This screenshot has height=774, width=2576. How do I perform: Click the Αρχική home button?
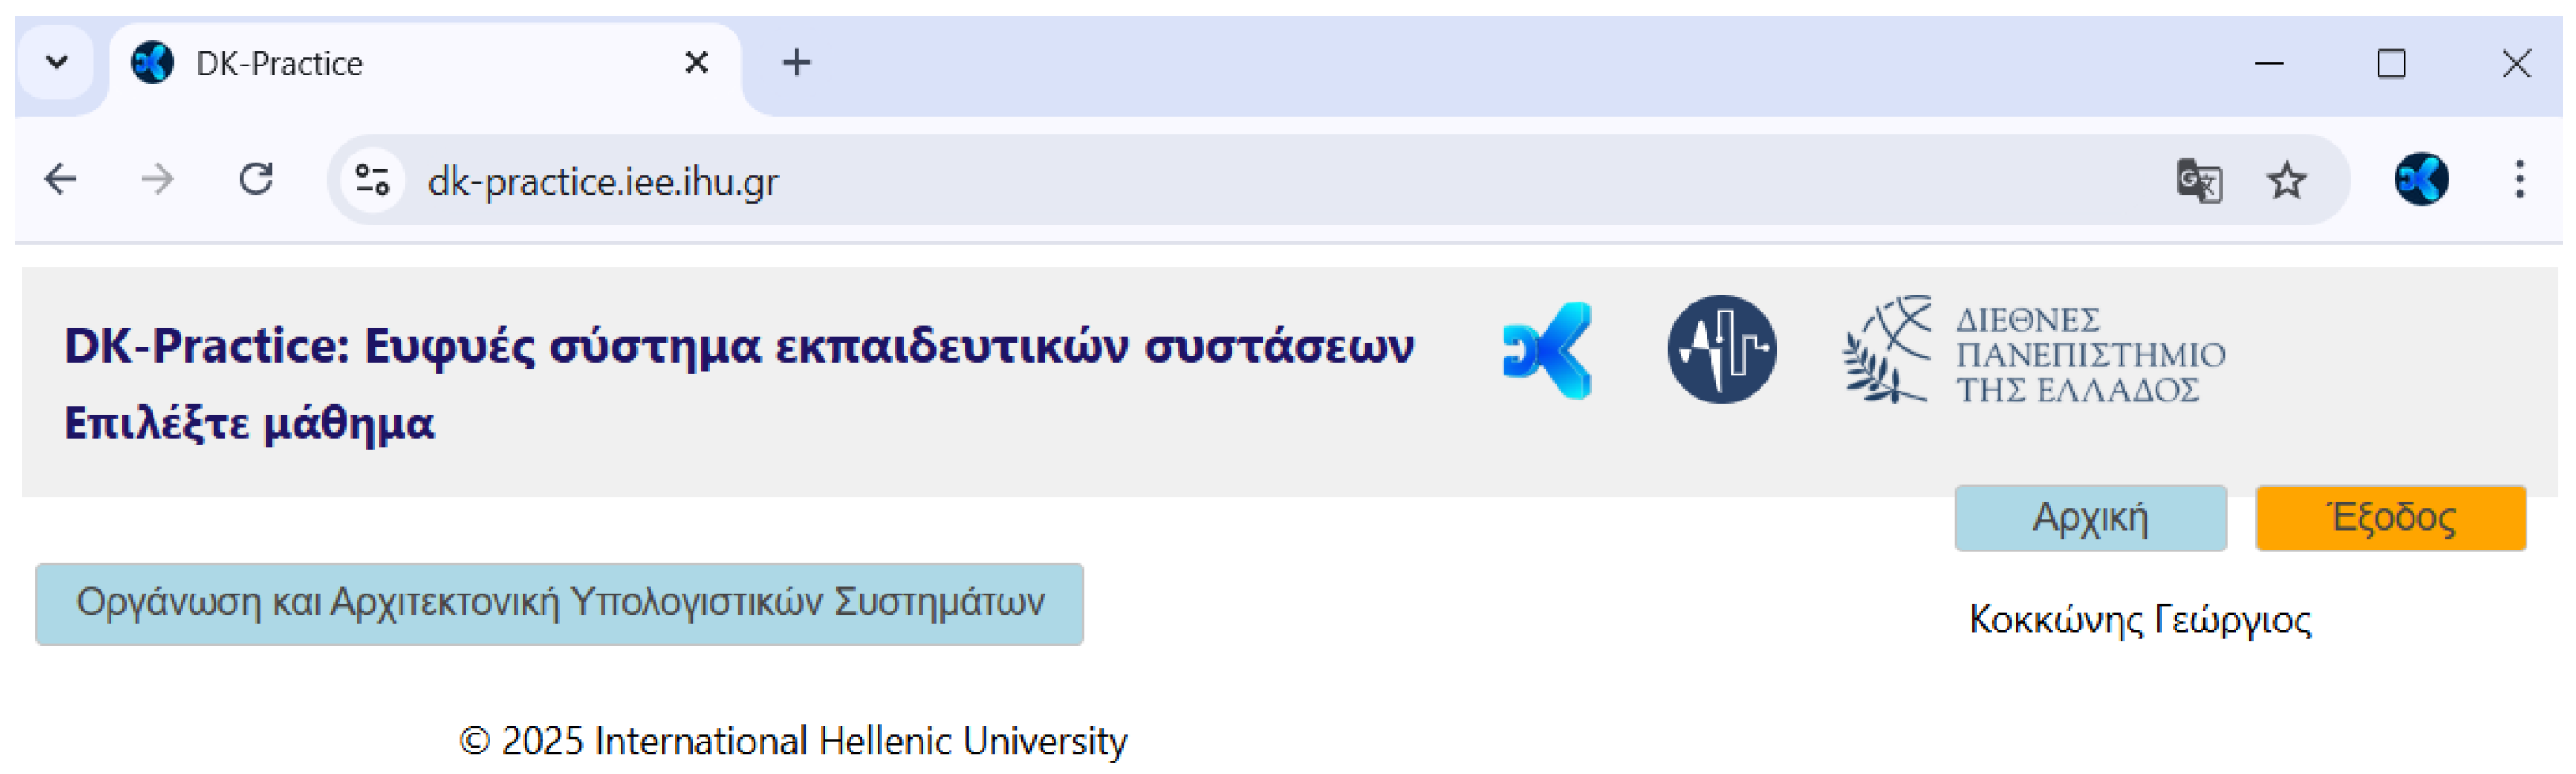point(2090,518)
